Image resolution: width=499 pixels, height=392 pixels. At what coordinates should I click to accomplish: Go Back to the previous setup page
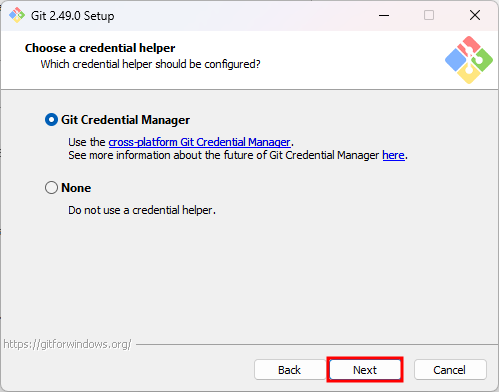[x=289, y=370]
